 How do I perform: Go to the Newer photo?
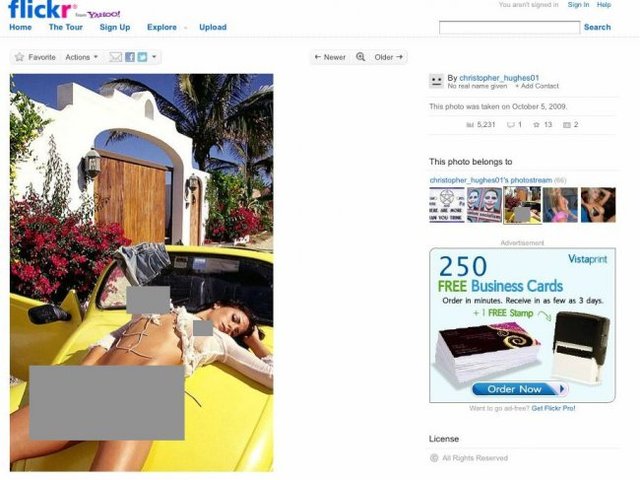[x=330, y=57]
